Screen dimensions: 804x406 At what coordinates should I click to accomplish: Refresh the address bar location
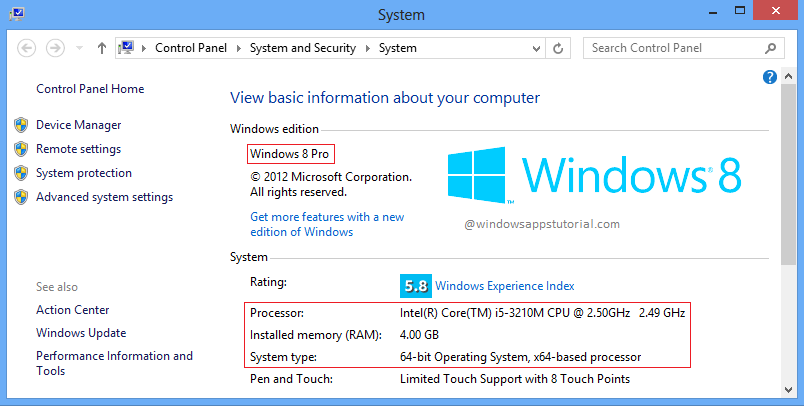coord(559,48)
